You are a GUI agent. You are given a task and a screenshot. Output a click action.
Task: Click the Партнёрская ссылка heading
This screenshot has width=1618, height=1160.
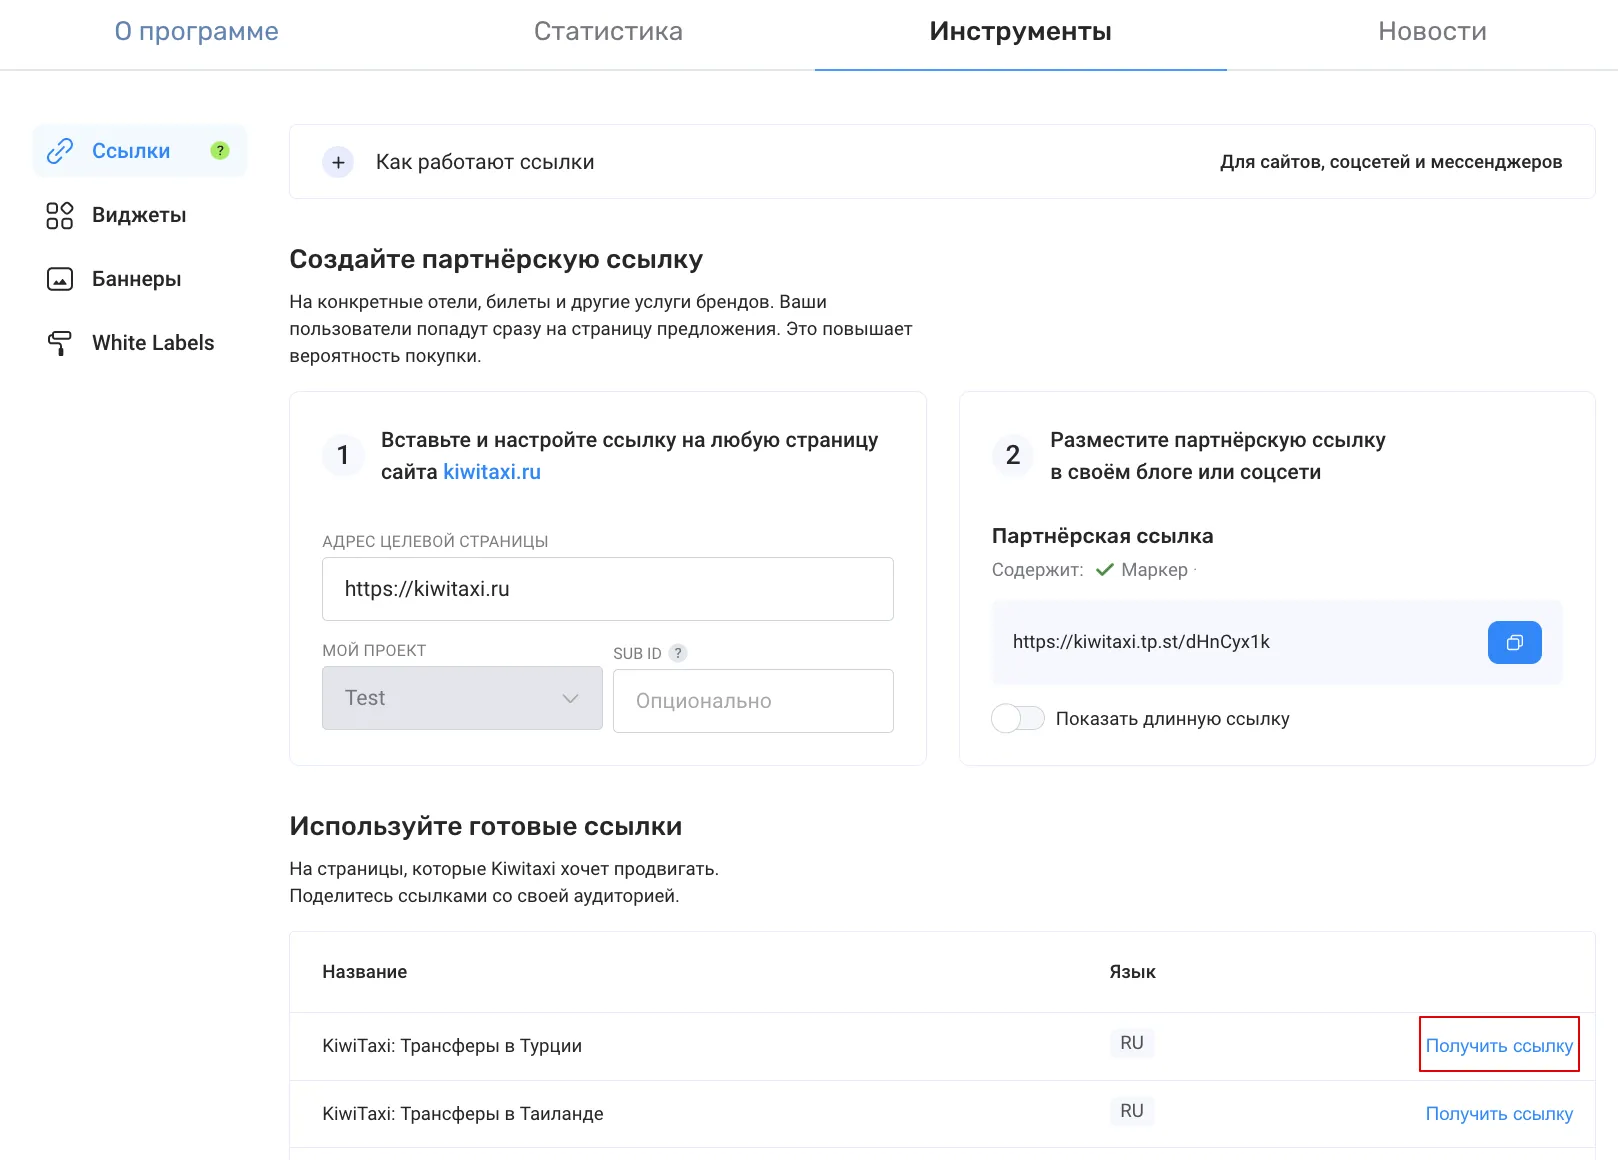pos(1102,536)
